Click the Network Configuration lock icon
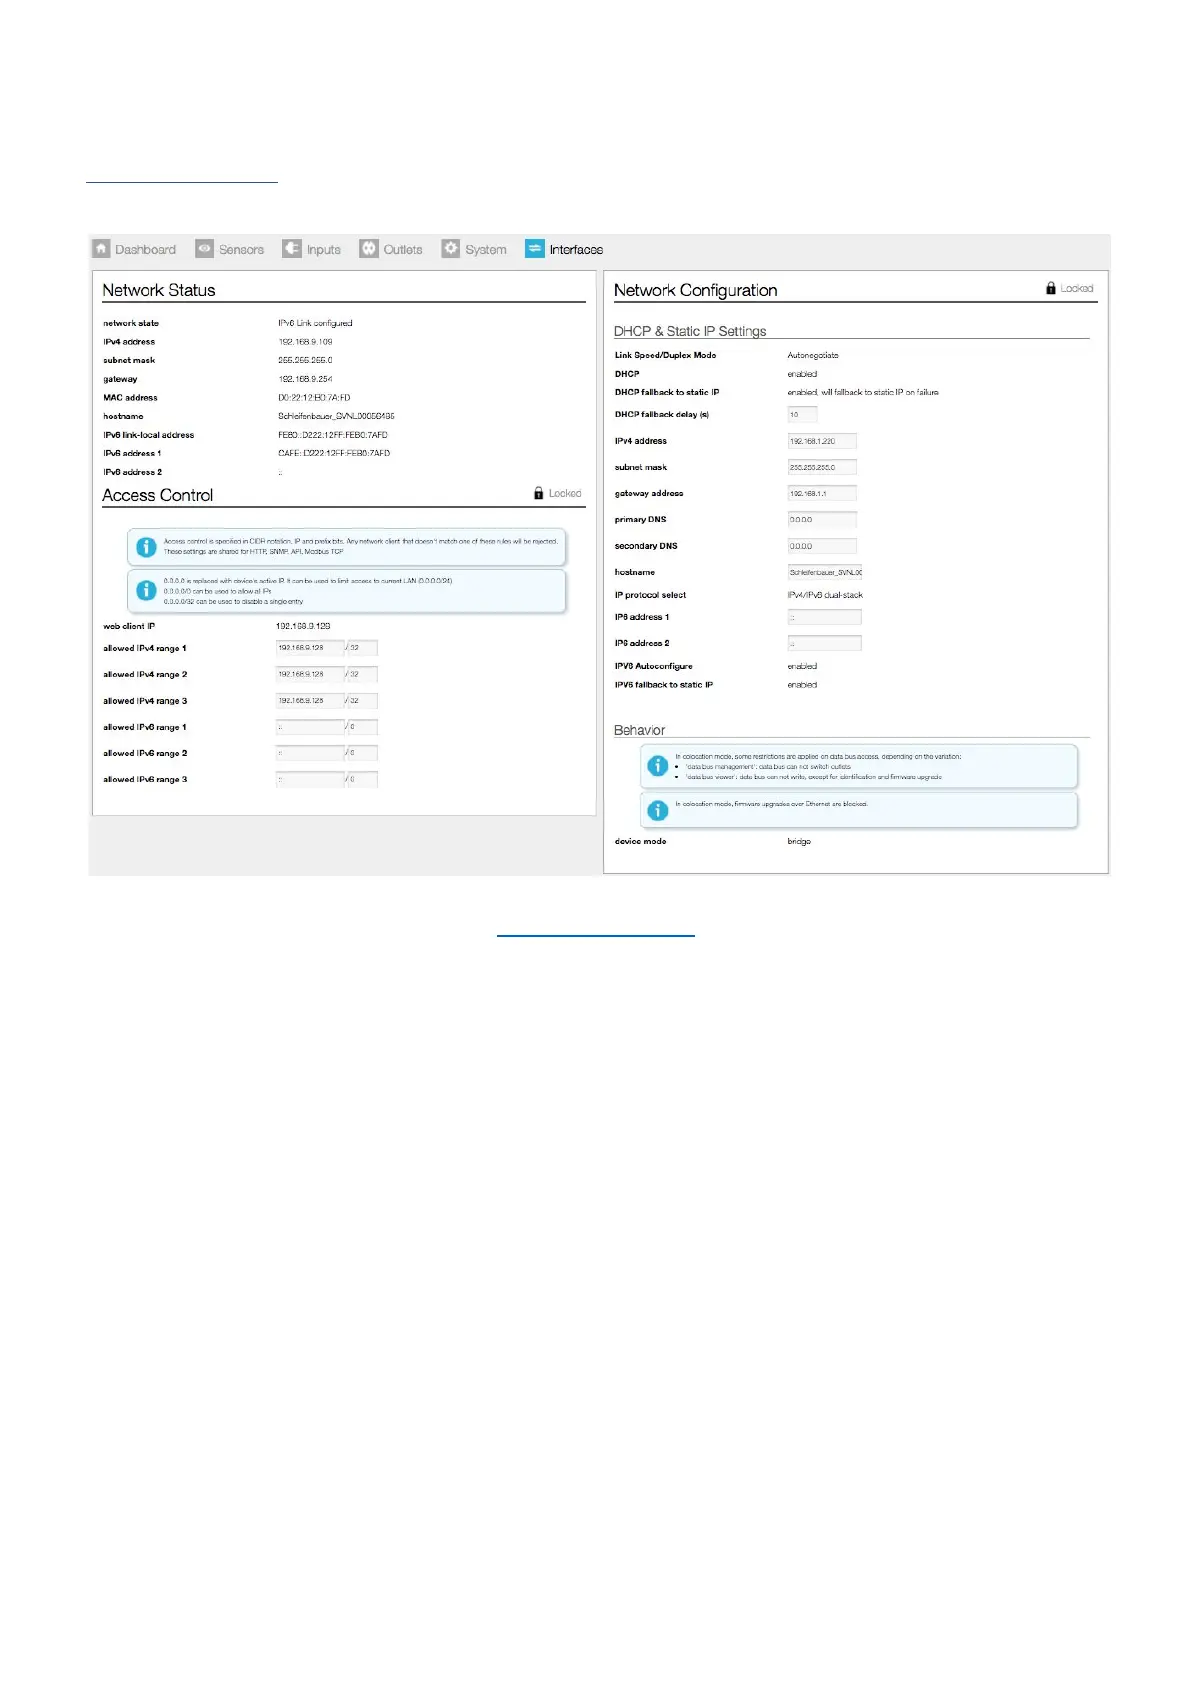The image size is (1192, 1686). pyautogui.click(x=1051, y=288)
